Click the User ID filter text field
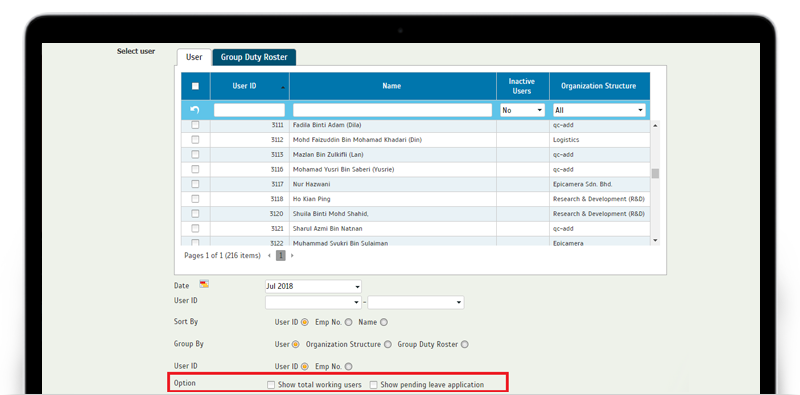The width and height of the screenshot is (800, 395). pos(249,110)
